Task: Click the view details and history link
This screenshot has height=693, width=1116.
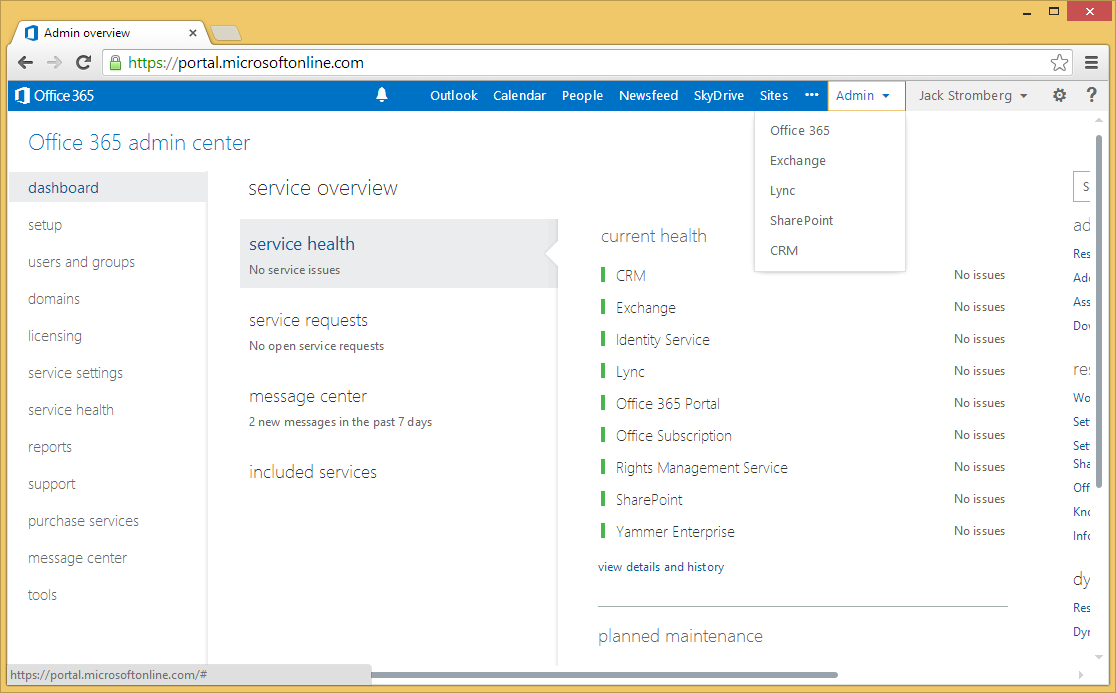Action: [x=660, y=567]
